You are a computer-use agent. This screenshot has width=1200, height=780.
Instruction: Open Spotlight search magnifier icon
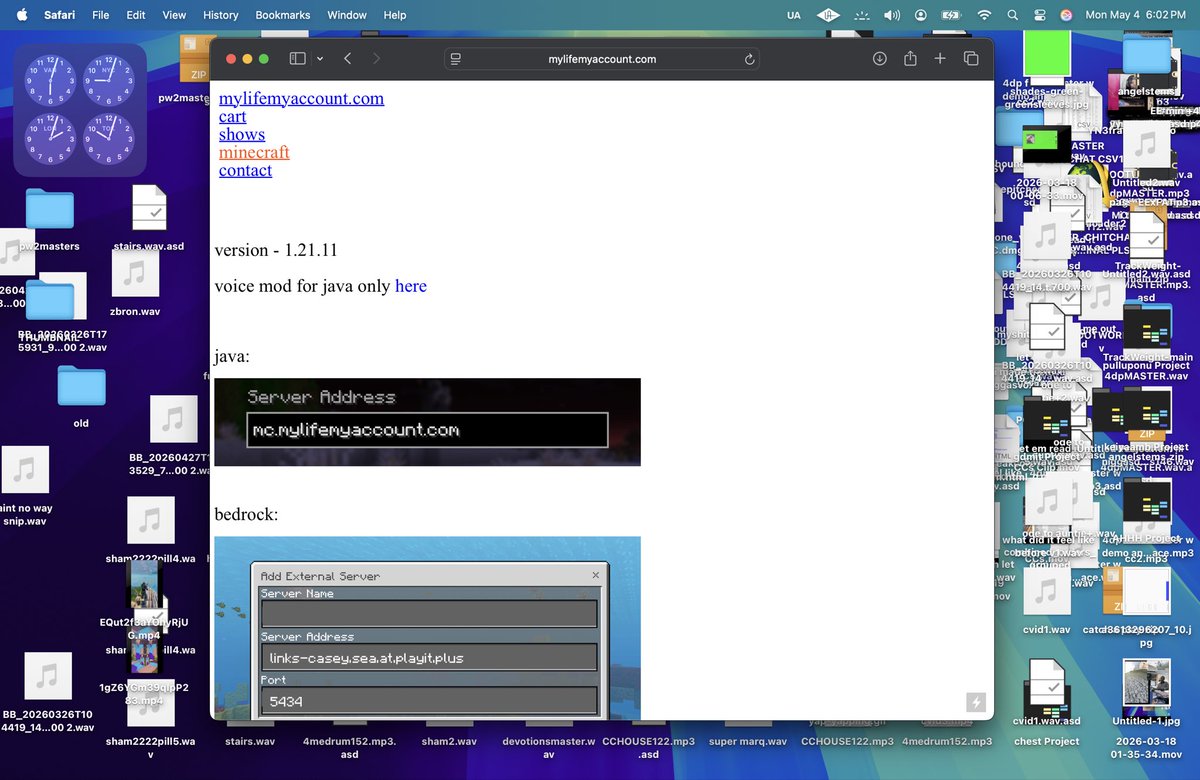[x=1013, y=15]
